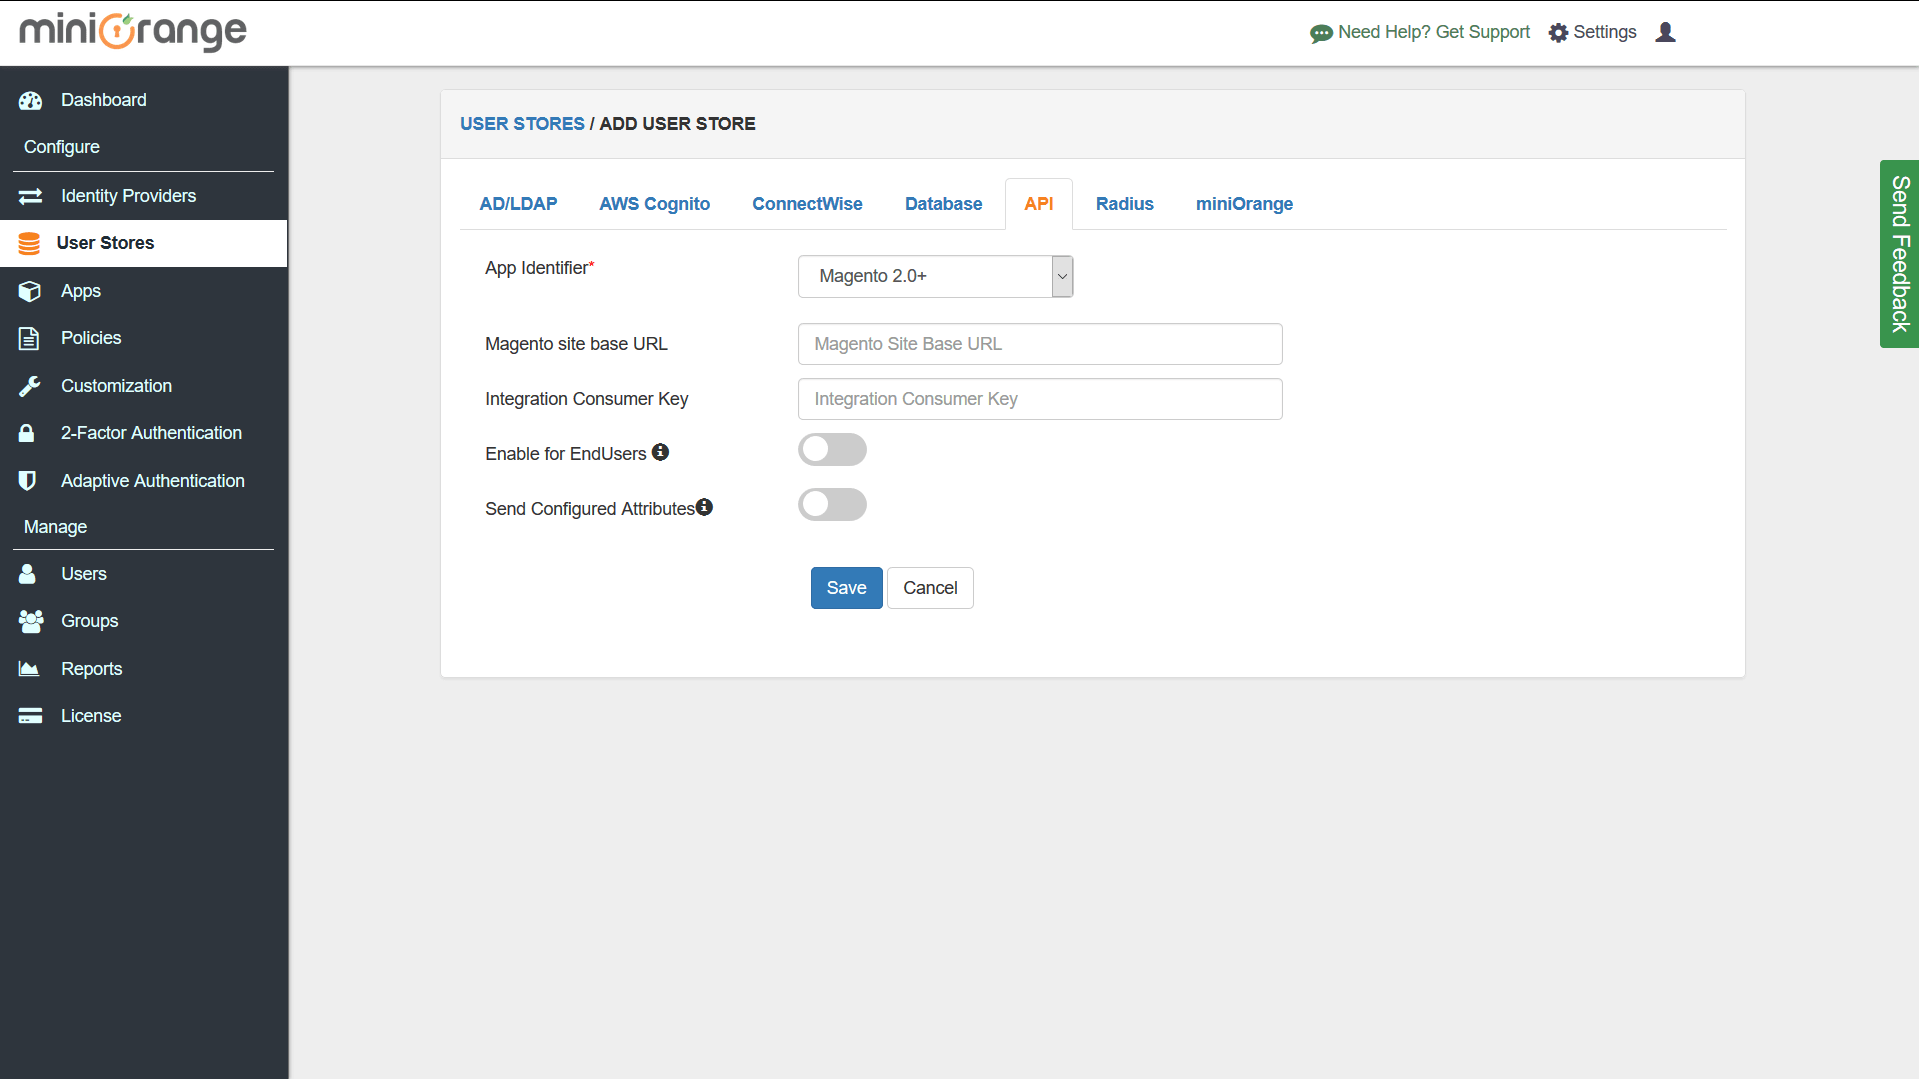Click the Policies document icon
1919x1079 pixels.
pyautogui.click(x=29, y=338)
